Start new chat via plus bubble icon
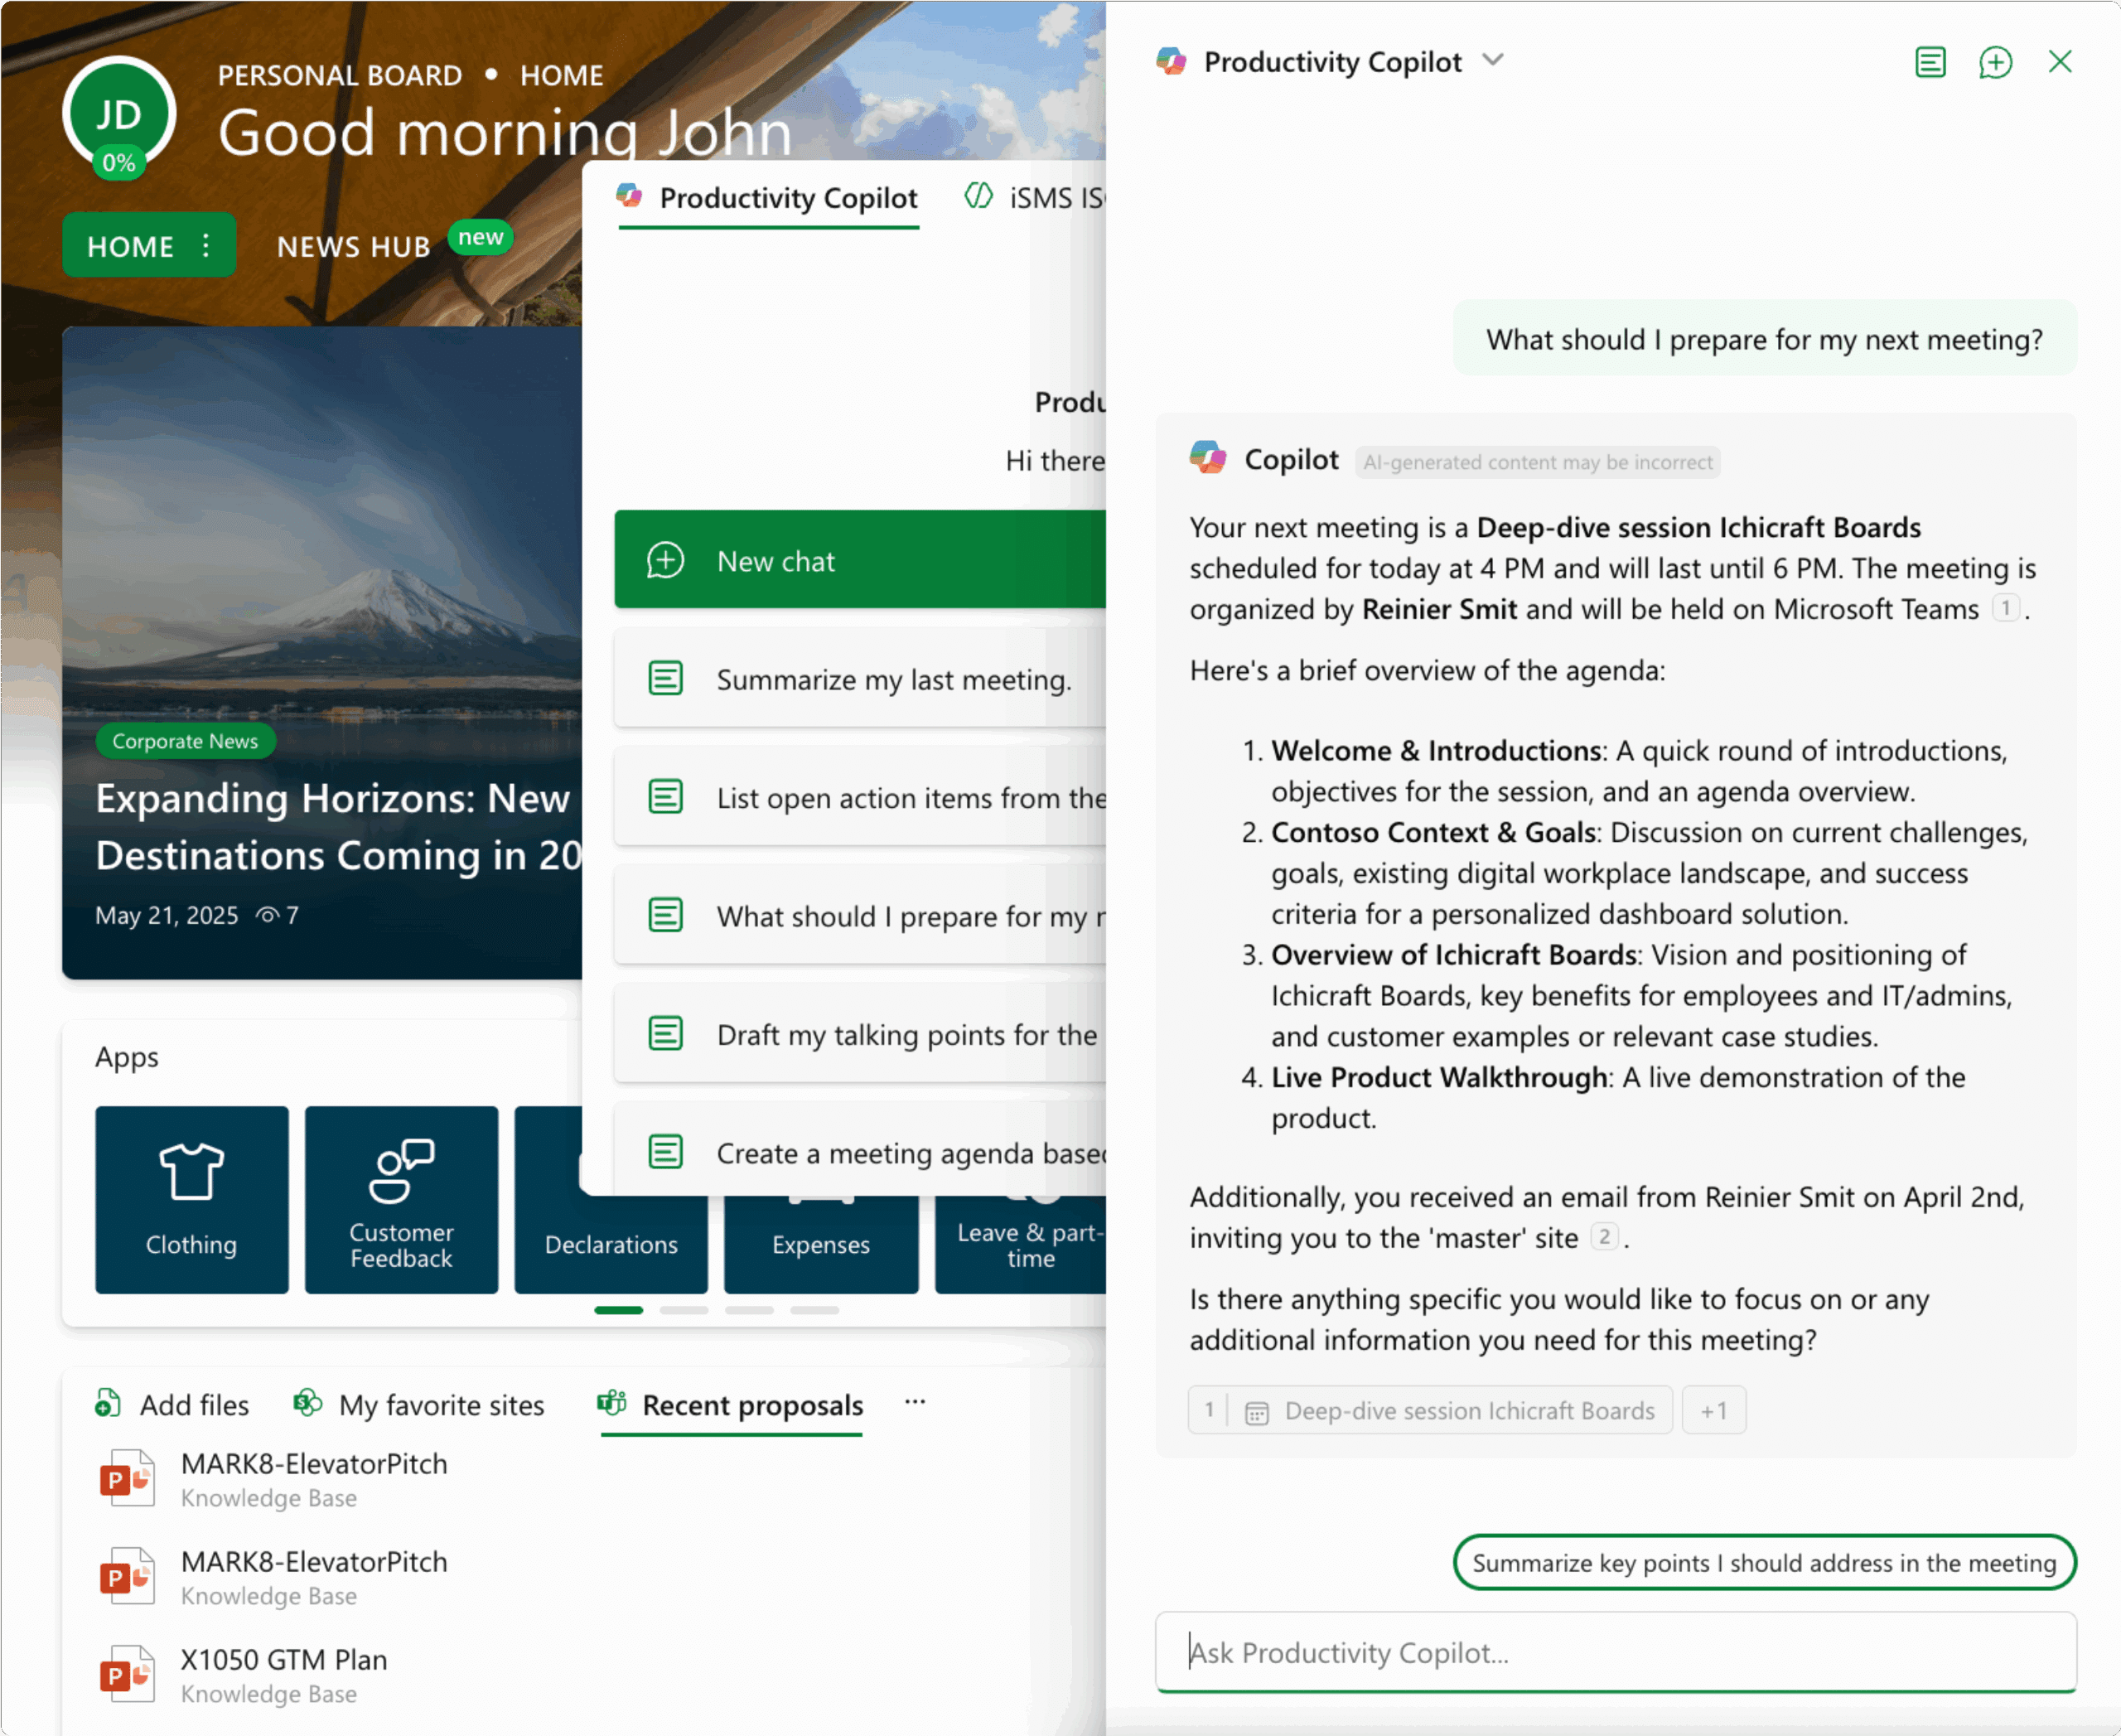 pos(1994,62)
